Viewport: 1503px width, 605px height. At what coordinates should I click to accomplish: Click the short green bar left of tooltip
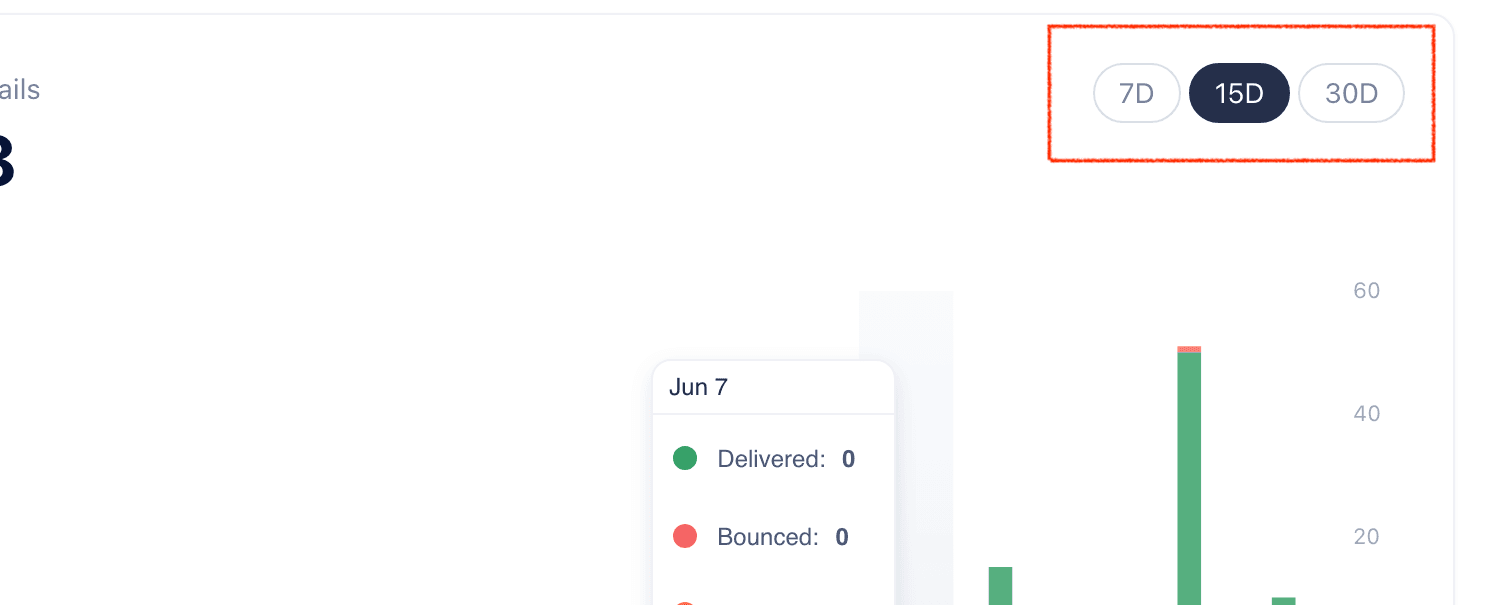1000,585
